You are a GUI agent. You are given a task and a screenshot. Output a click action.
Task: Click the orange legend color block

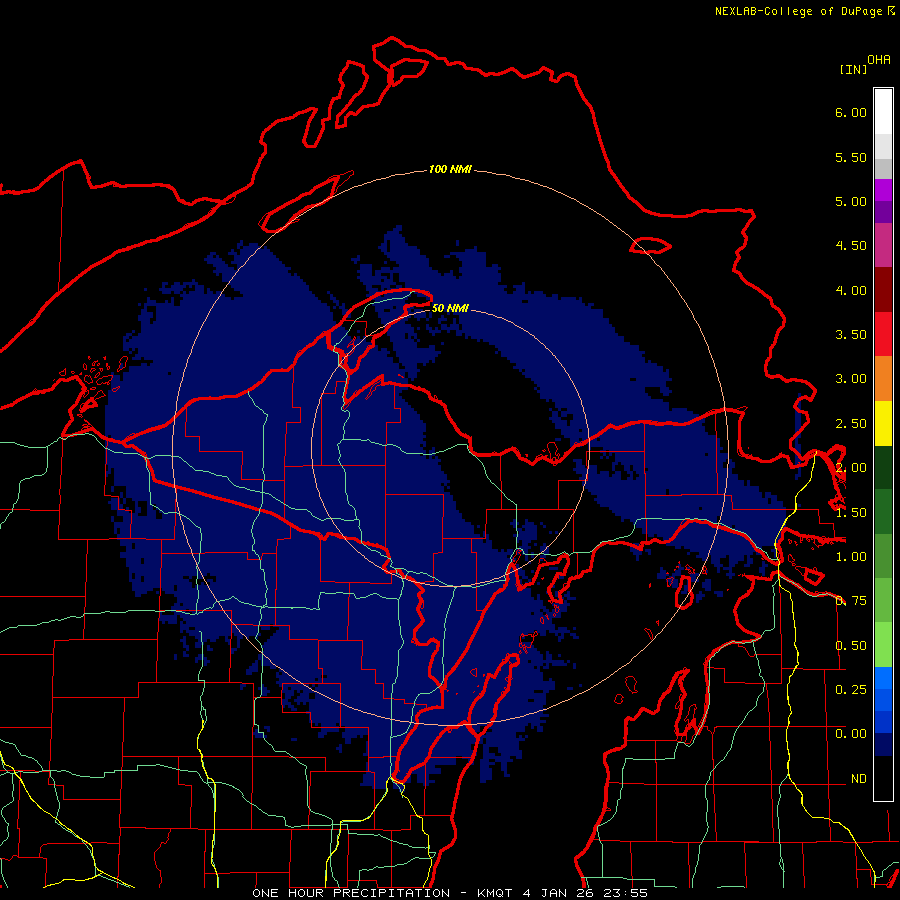(x=883, y=379)
